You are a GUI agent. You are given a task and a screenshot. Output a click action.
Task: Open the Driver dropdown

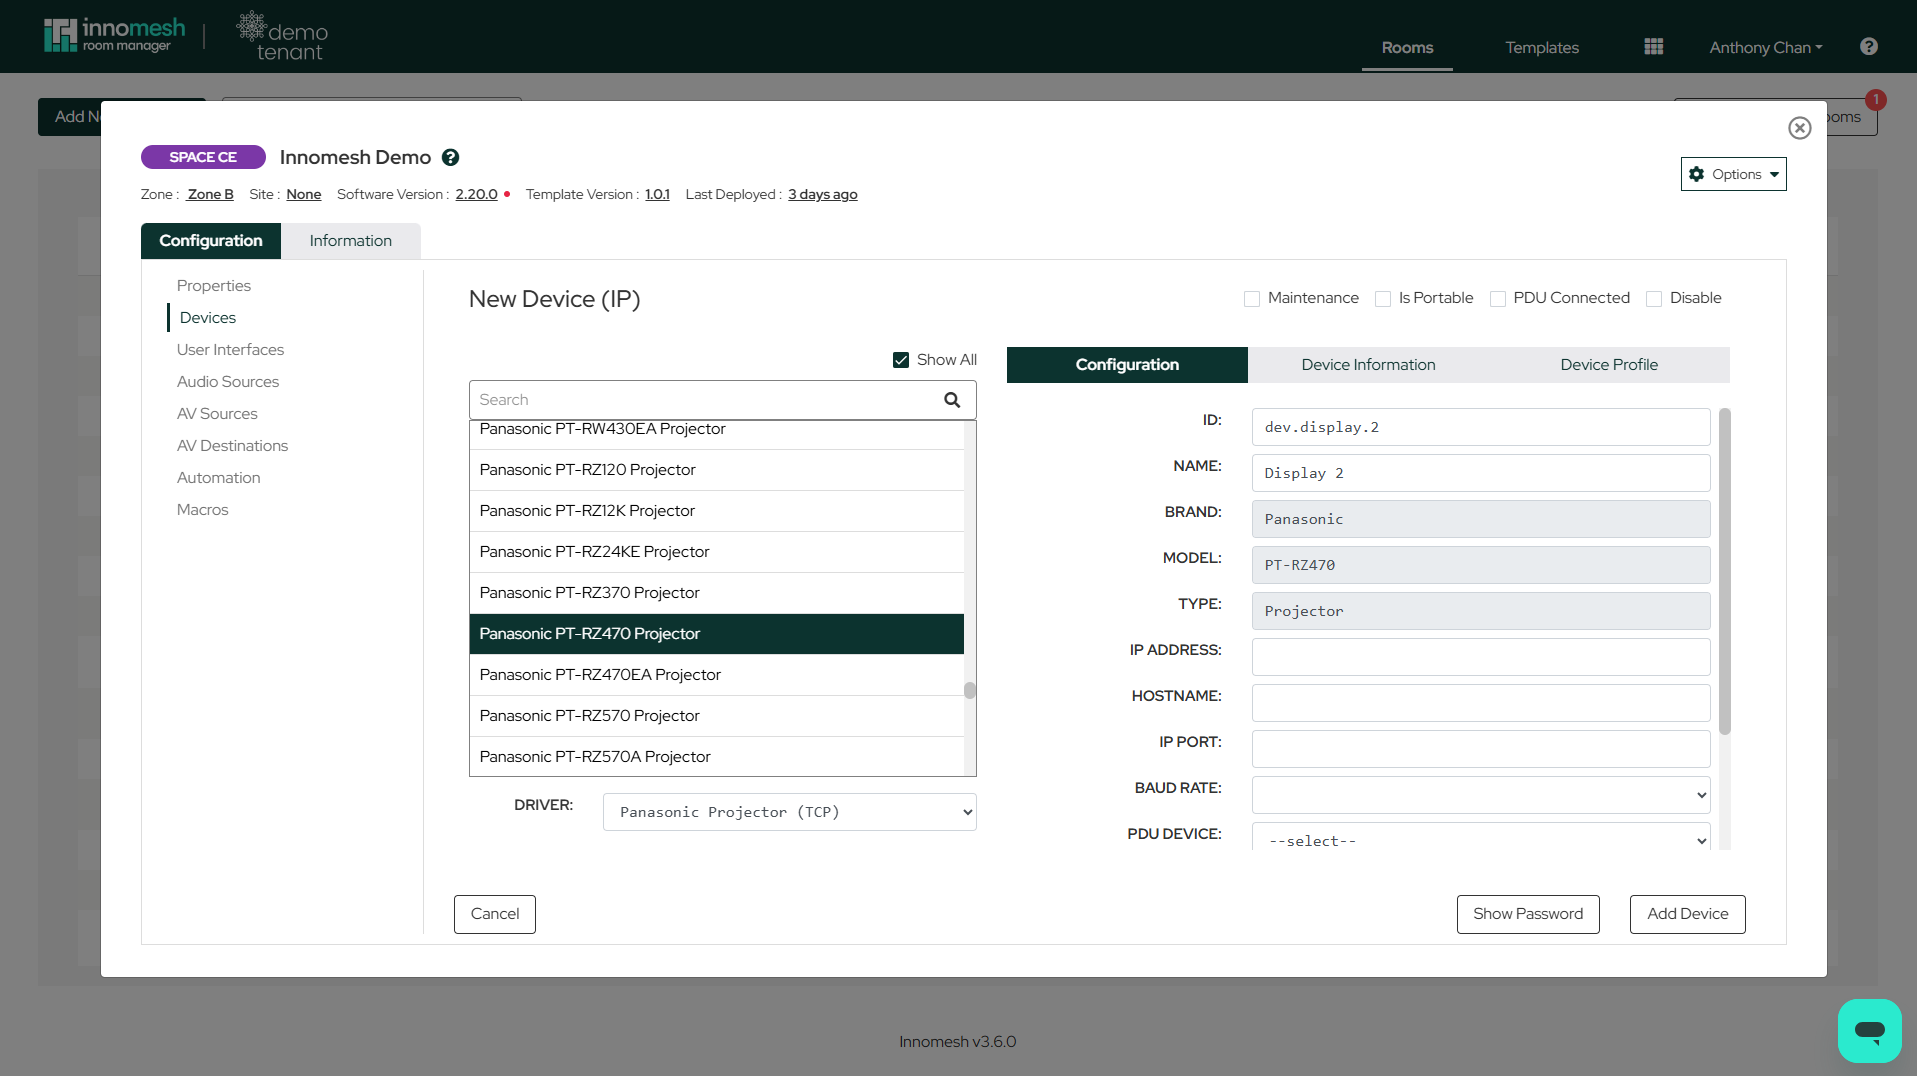pos(789,812)
